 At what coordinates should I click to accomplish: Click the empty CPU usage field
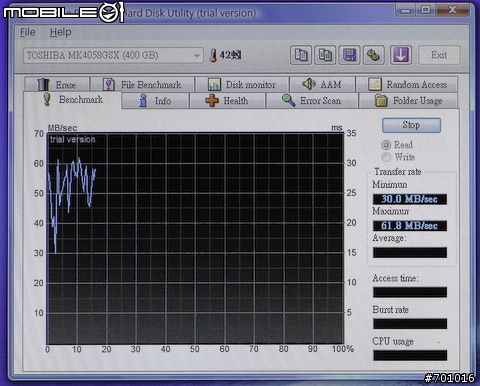click(410, 355)
